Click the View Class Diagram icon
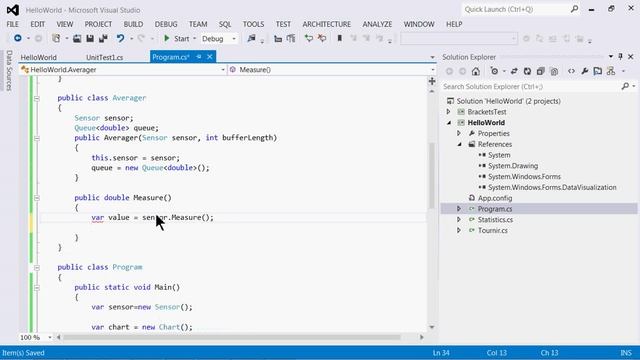This screenshot has height=360, width=640. (x=611, y=71)
